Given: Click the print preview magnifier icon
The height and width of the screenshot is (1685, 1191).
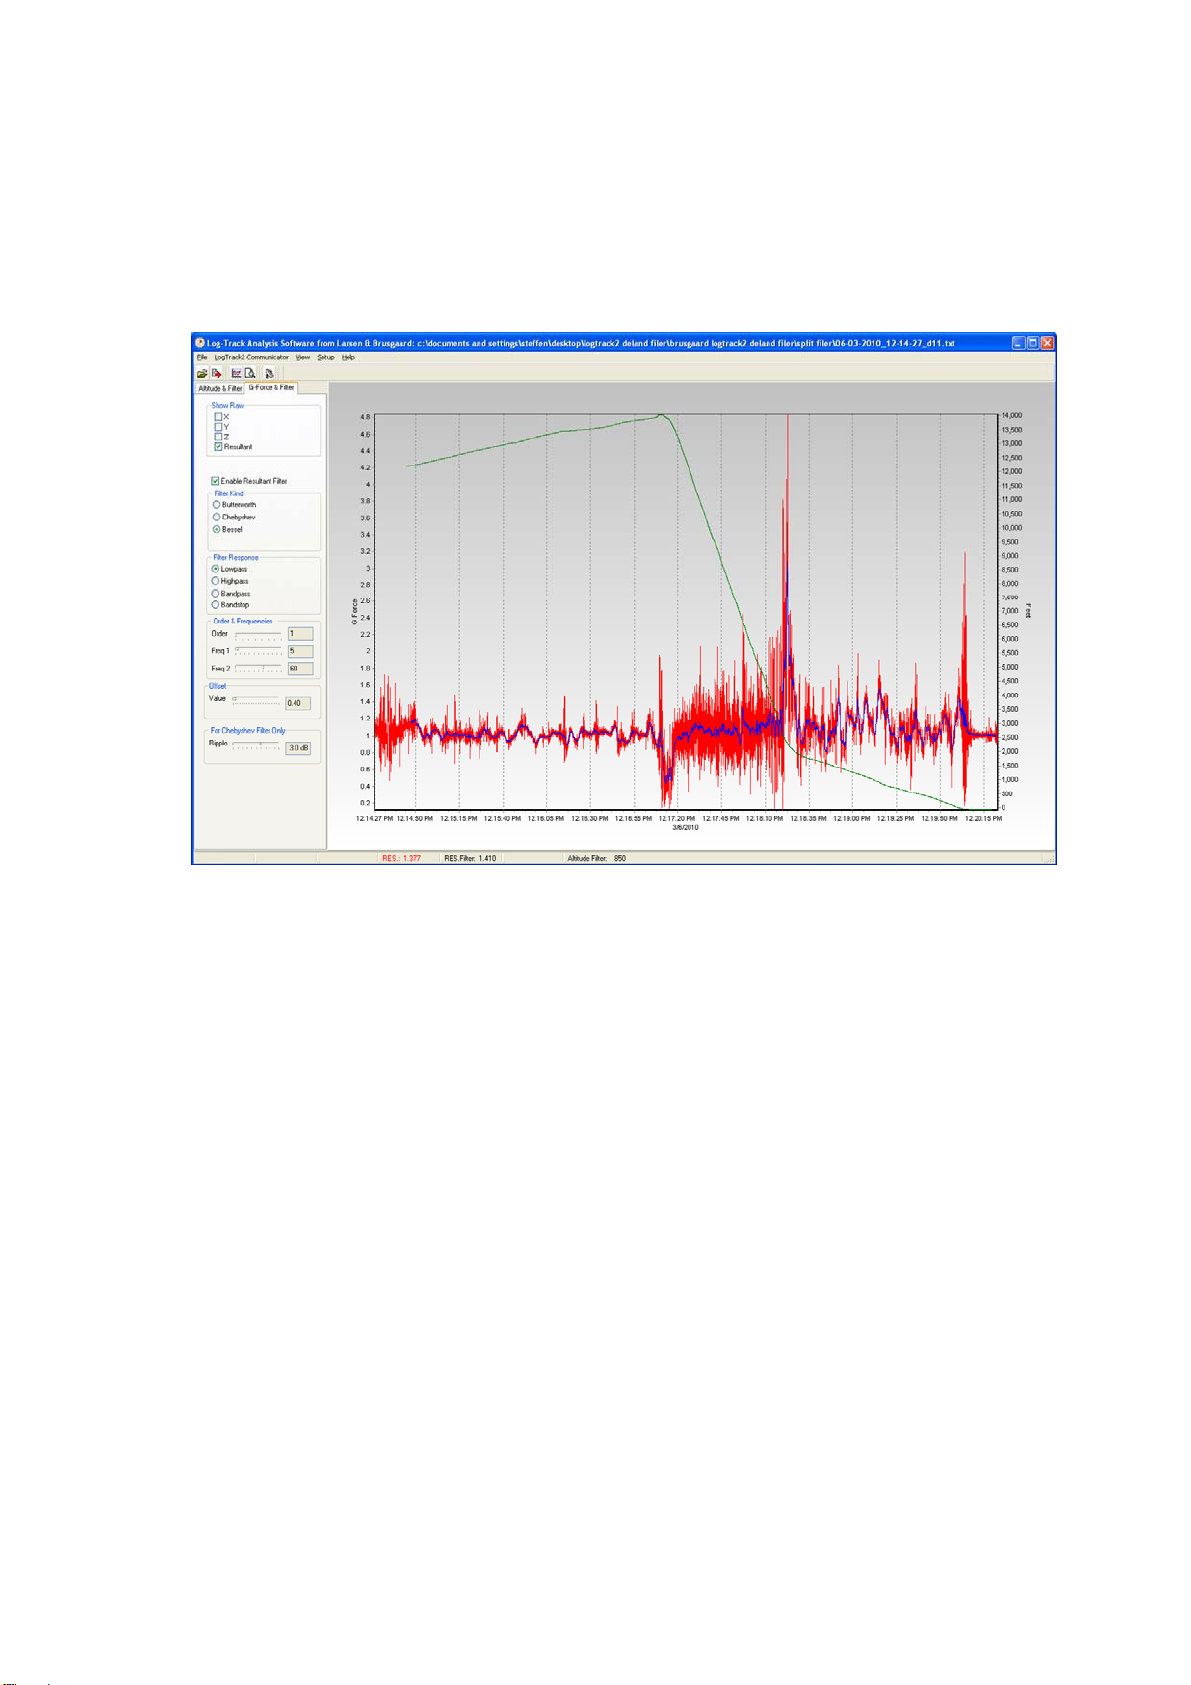Looking at the screenshot, I should point(250,373).
